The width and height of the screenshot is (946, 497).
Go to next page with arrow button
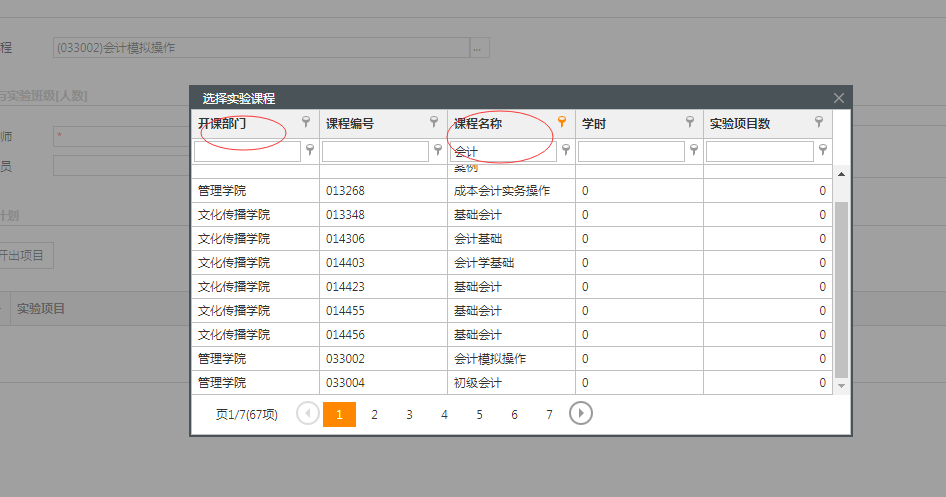(x=581, y=413)
